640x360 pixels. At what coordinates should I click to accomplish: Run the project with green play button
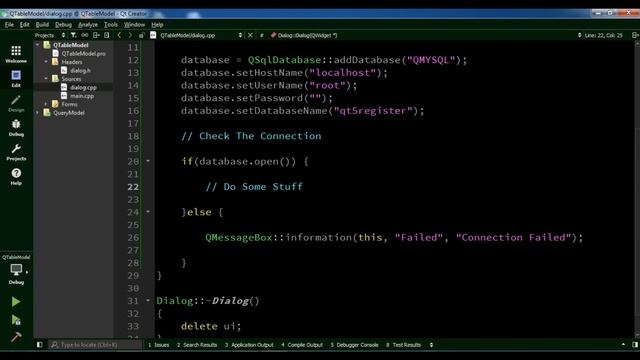(x=16, y=302)
